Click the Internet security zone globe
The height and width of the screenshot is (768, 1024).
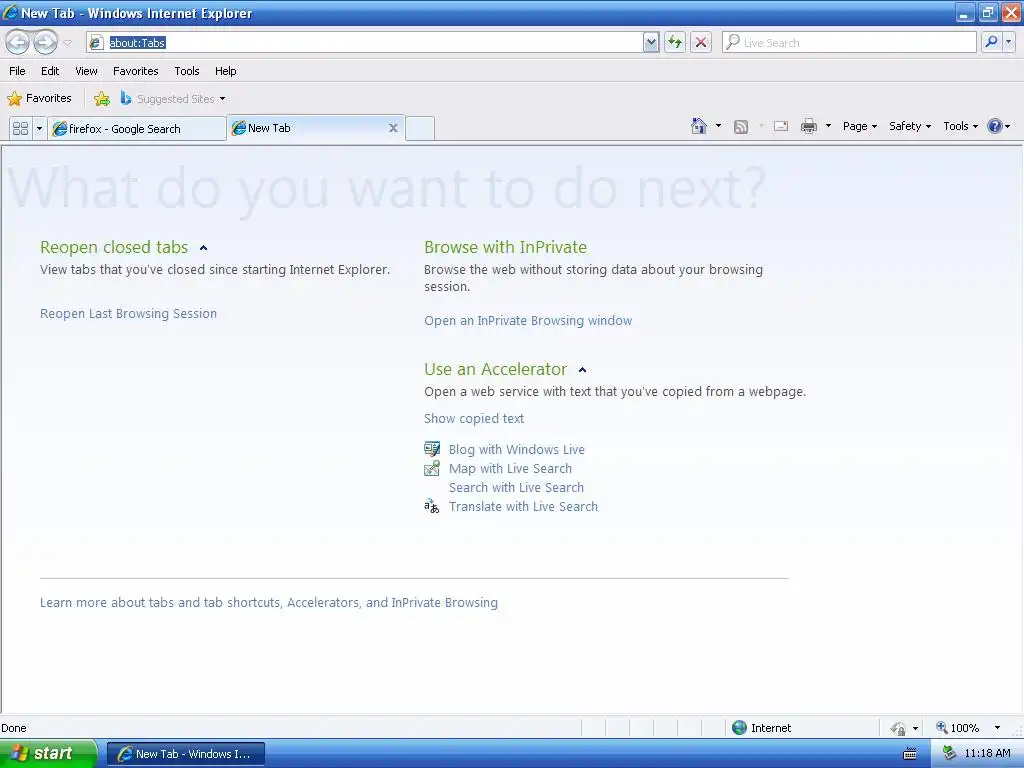tap(739, 728)
